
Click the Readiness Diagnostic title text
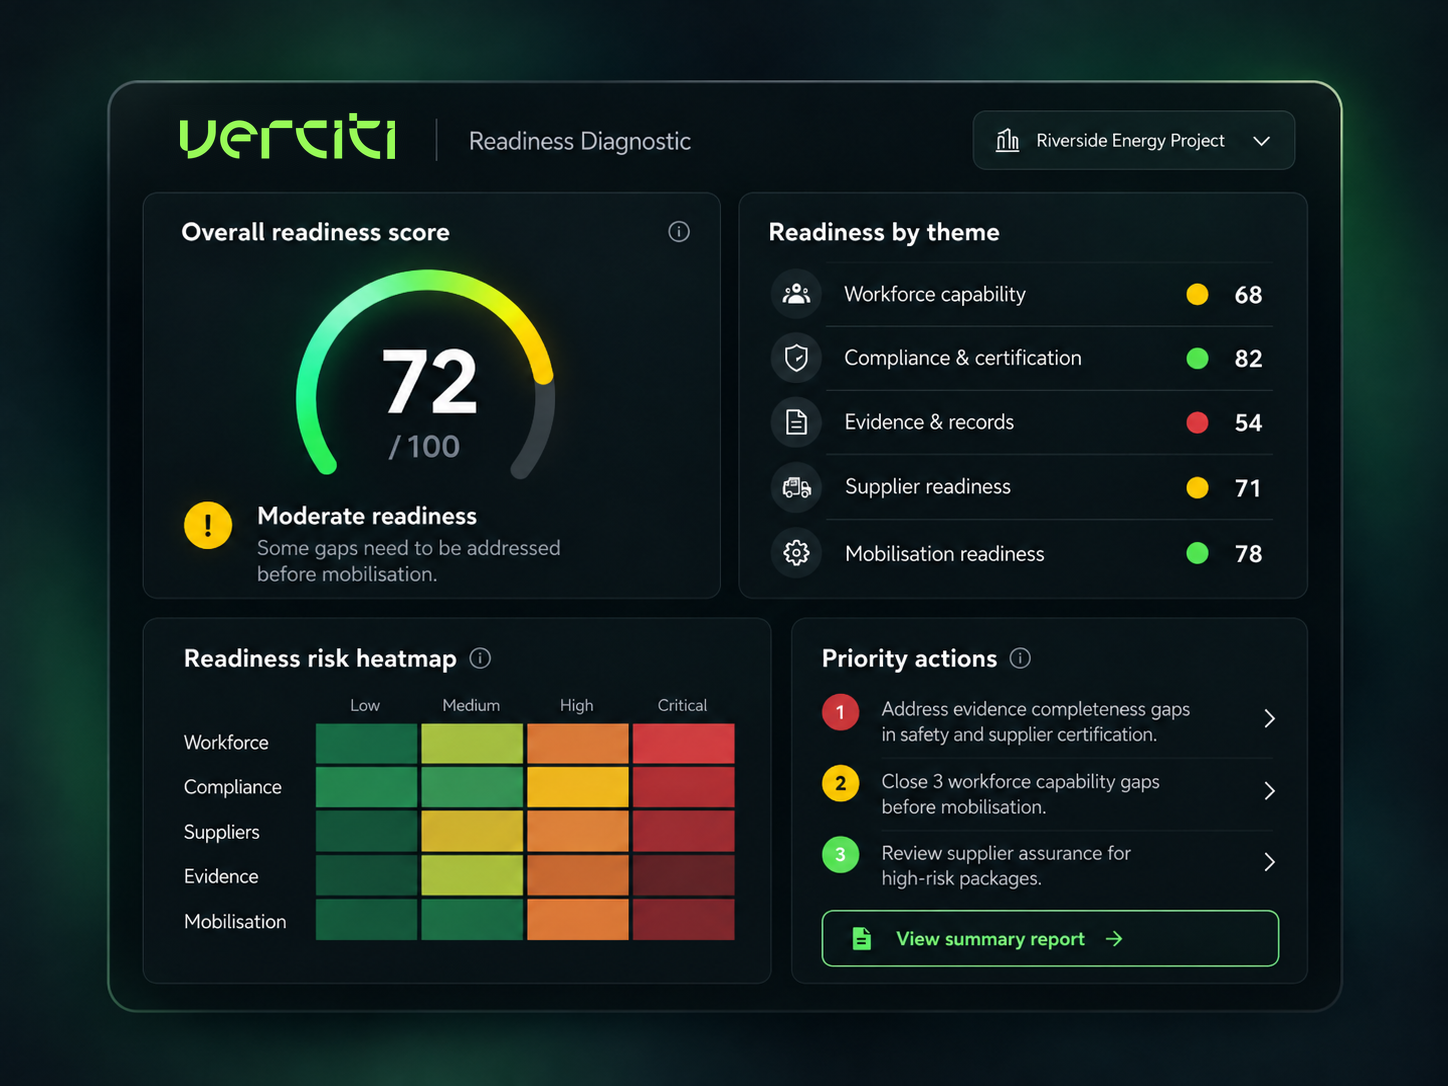(x=580, y=141)
